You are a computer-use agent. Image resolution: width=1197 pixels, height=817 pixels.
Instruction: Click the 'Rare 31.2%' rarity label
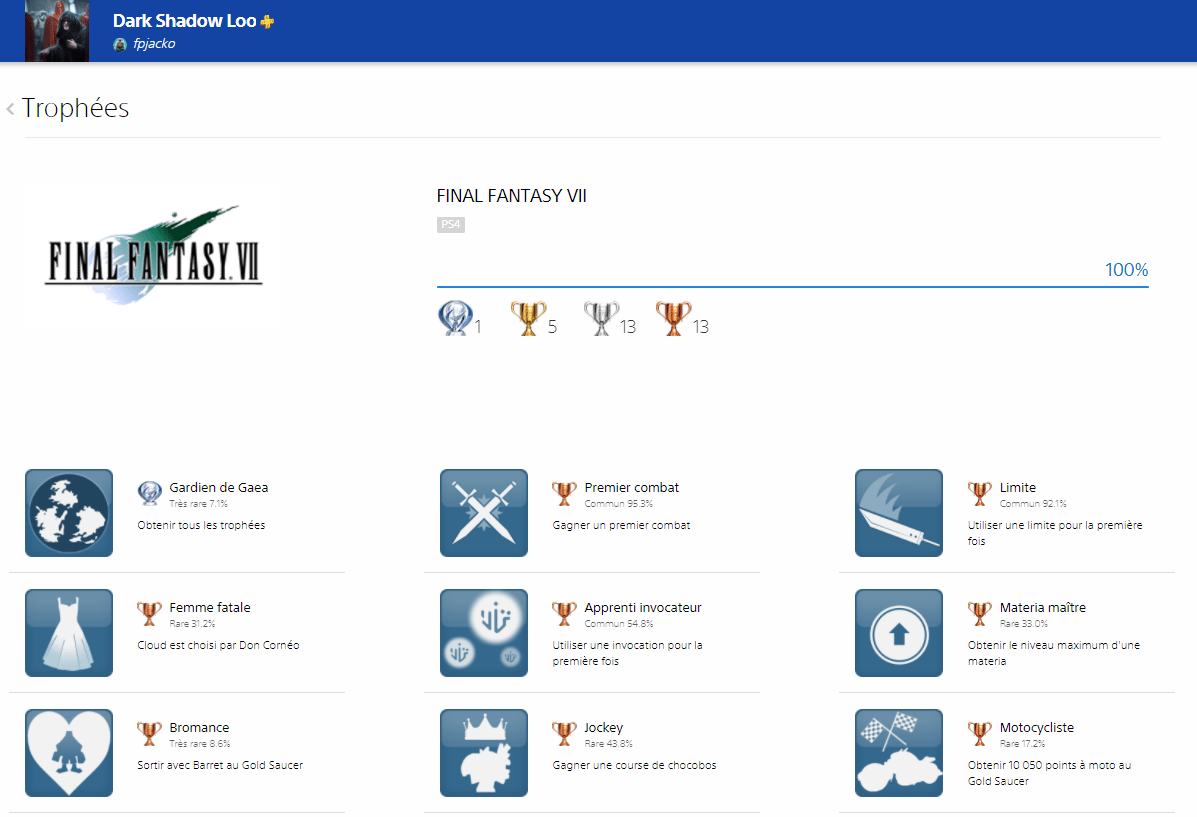(192, 624)
